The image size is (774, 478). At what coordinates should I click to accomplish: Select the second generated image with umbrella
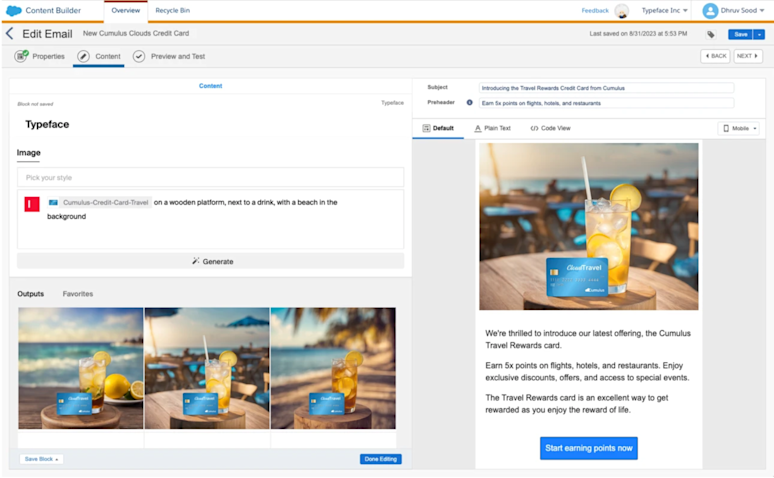pyautogui.click(x=207, y=368)
